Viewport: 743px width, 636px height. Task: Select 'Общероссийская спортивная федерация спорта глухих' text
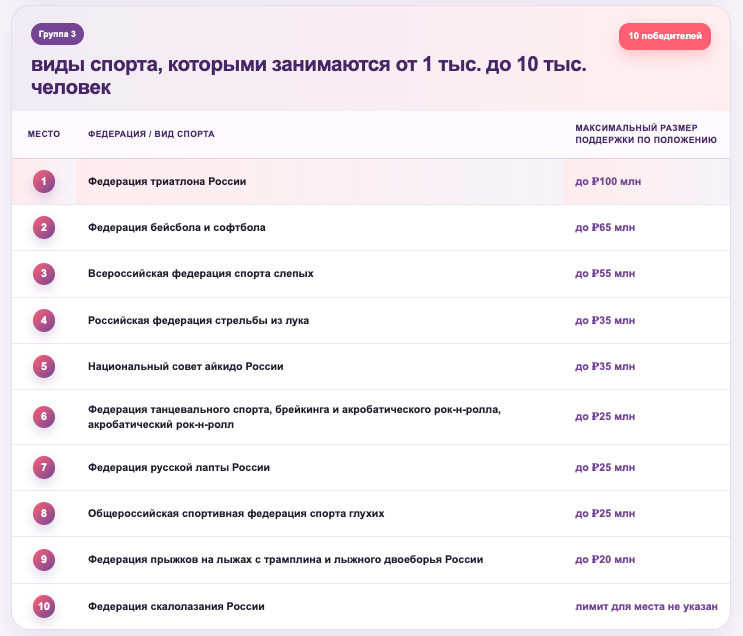[x=236, y=513]
